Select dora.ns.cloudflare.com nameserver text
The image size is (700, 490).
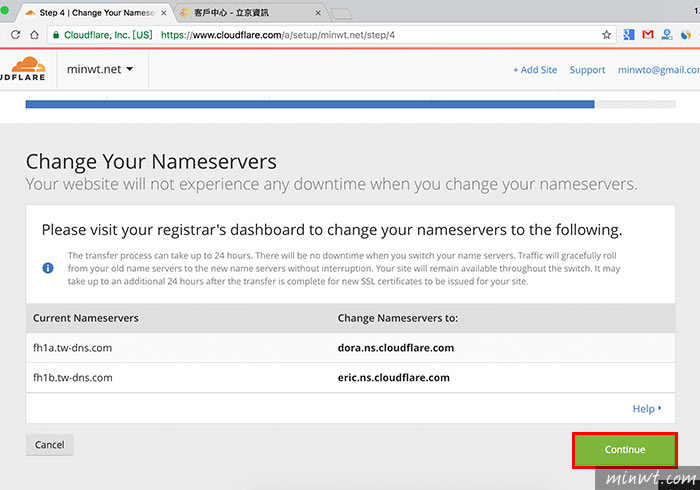[x=396, y=348]
